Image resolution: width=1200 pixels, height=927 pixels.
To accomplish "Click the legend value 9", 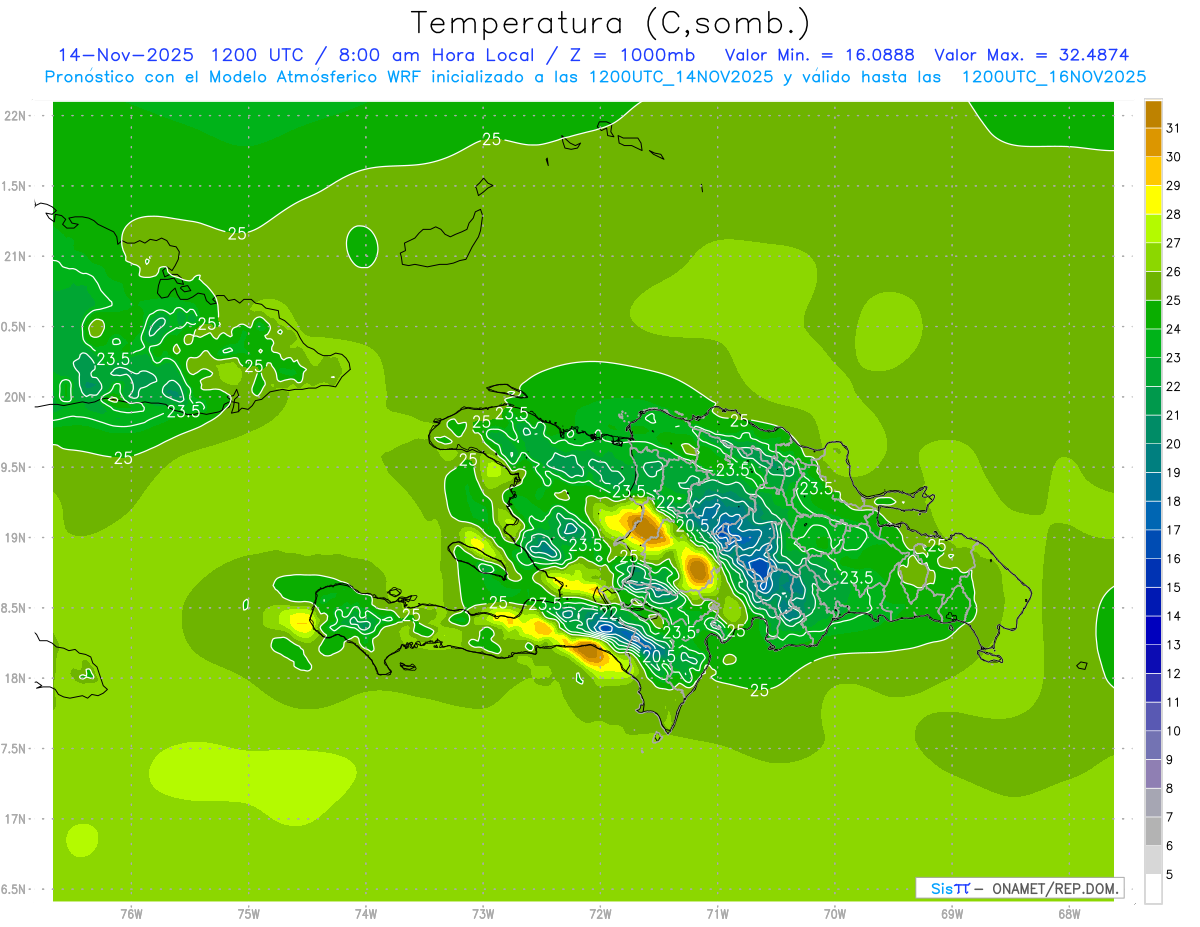I will pyautogui.click(x=1170, y=759).
